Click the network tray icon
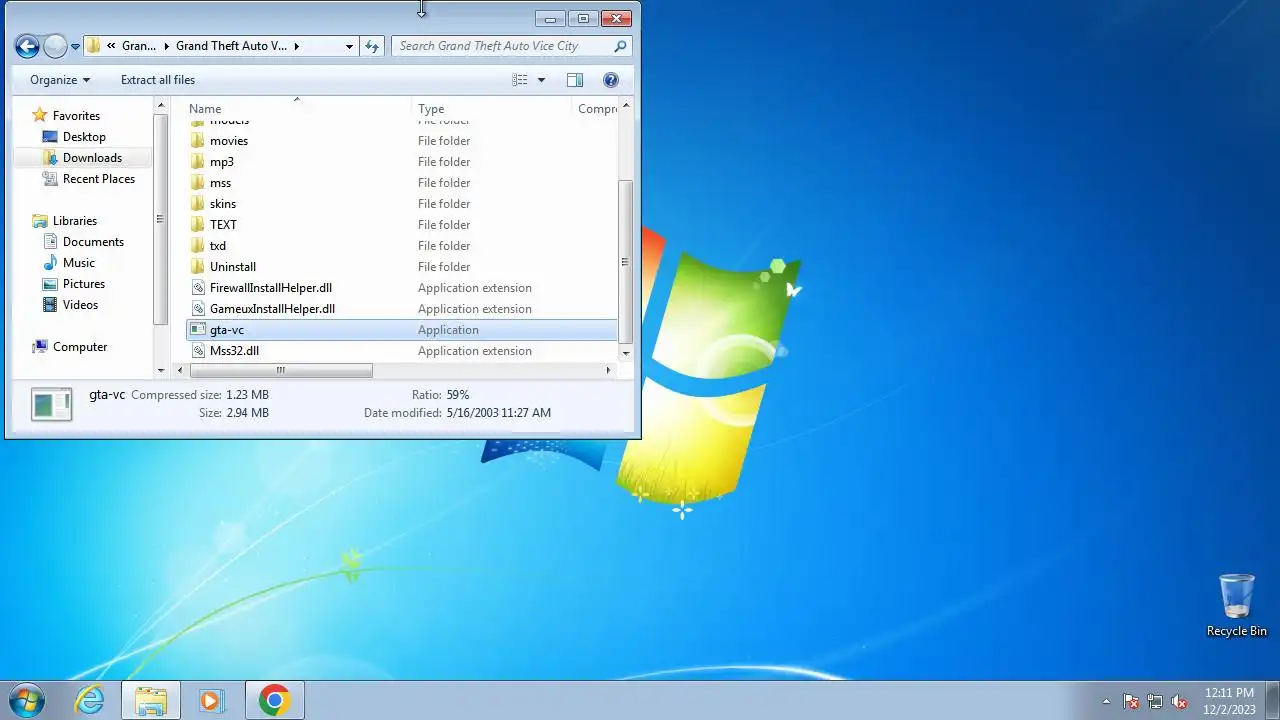 pyautogui.click(x=1155, y=701)
